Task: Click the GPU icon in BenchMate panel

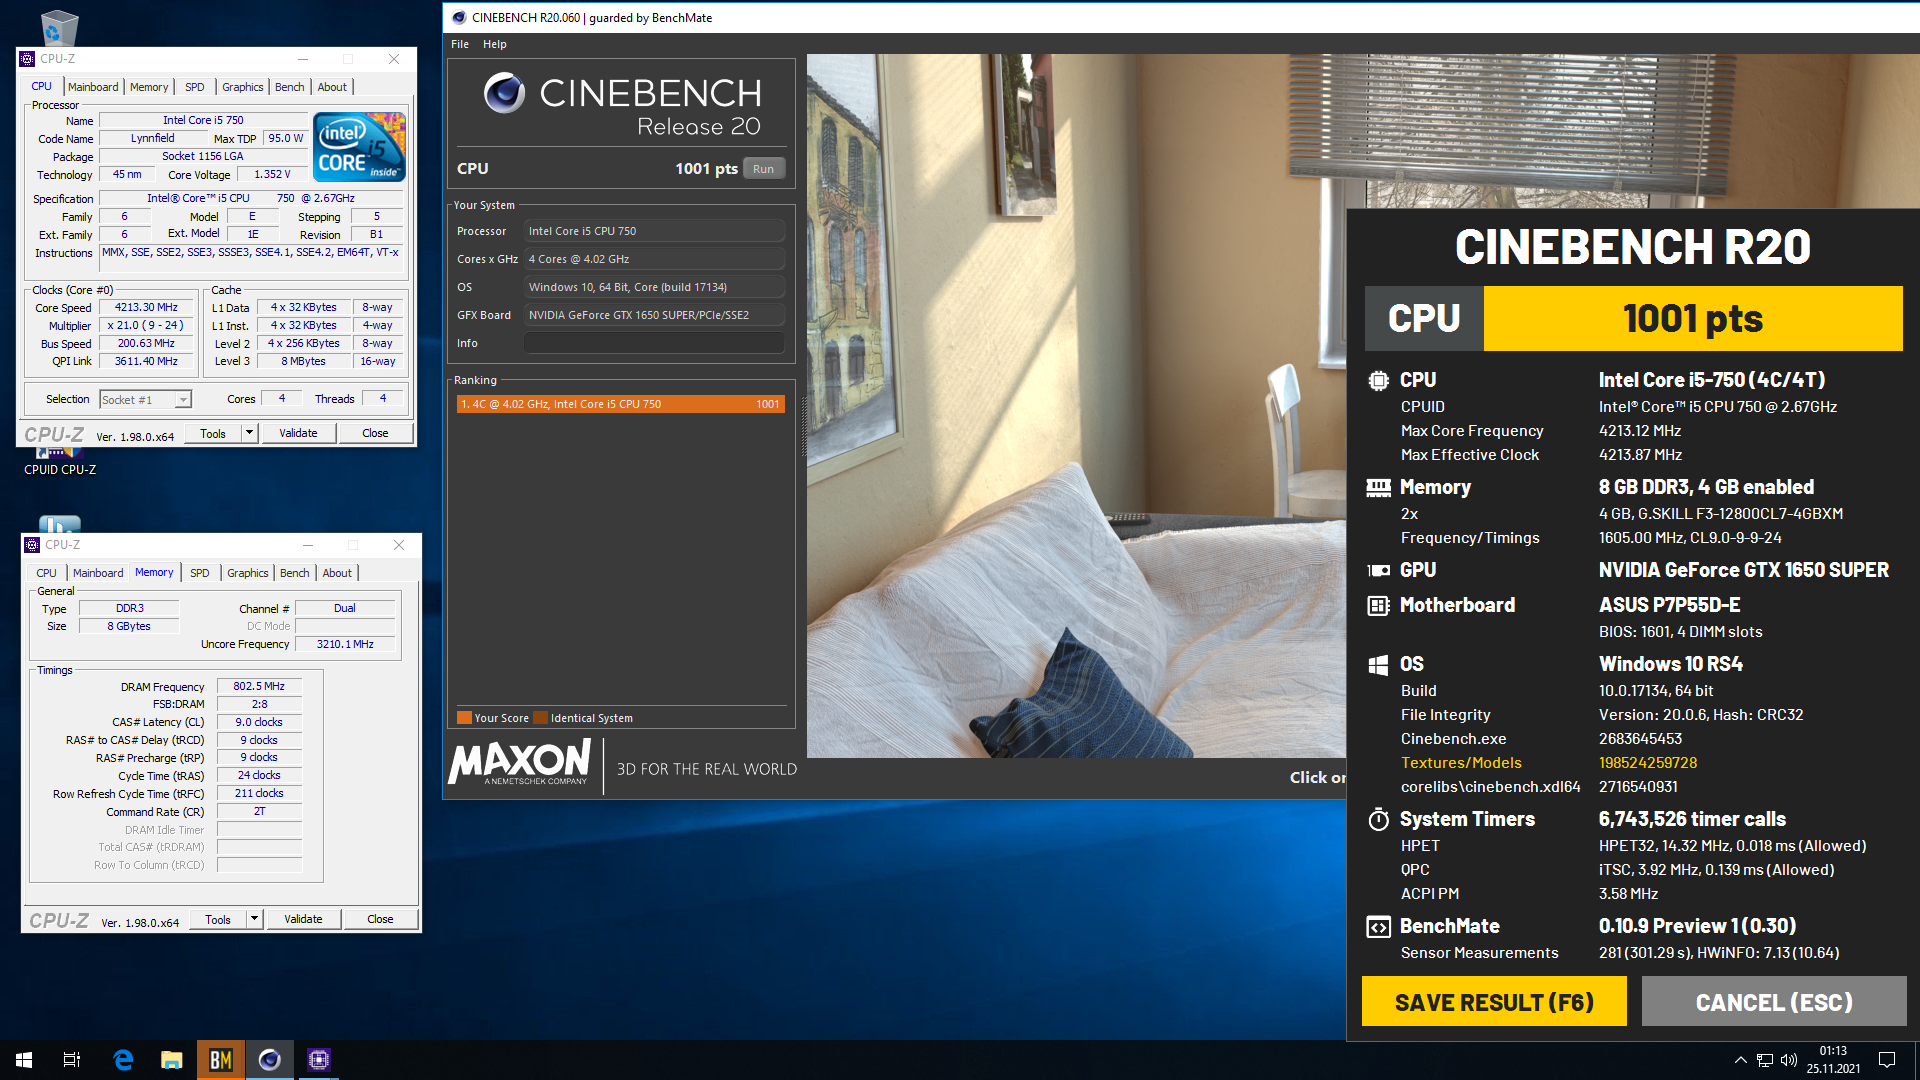Action: click(1378, 570)
